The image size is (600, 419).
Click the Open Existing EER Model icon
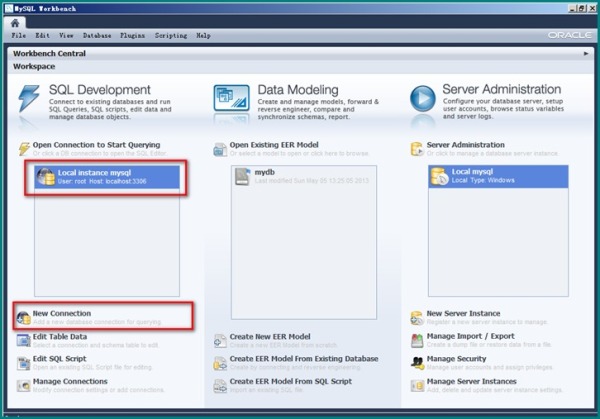pos(220,149)
